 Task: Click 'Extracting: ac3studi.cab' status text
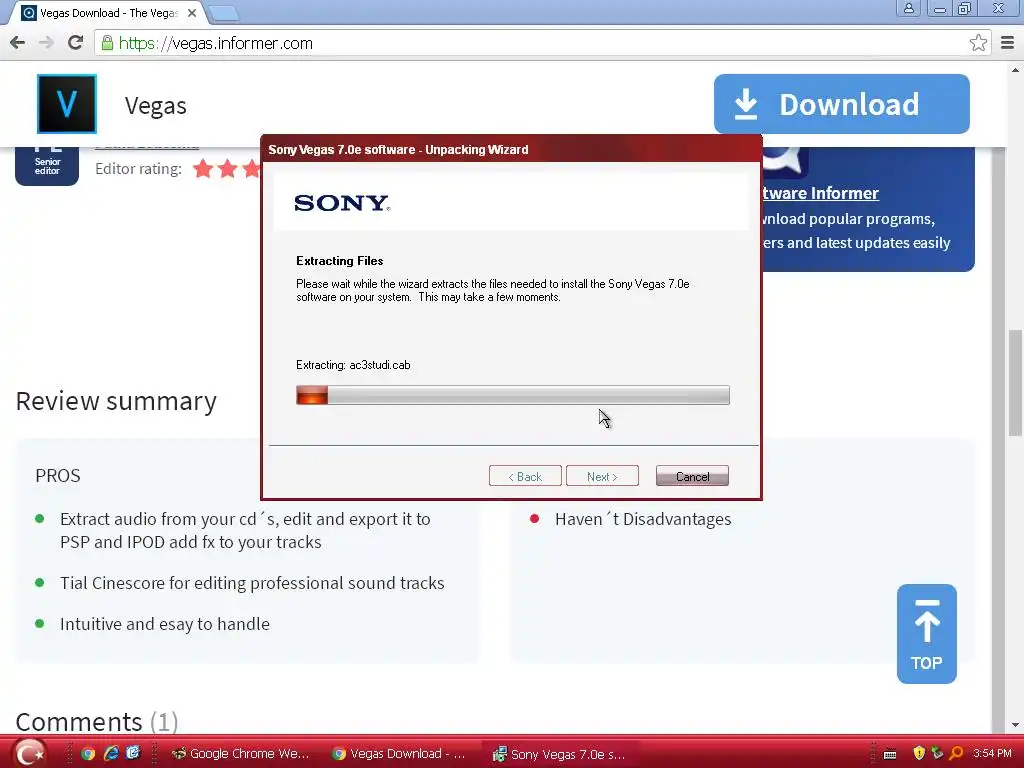[x=353, y=365]
